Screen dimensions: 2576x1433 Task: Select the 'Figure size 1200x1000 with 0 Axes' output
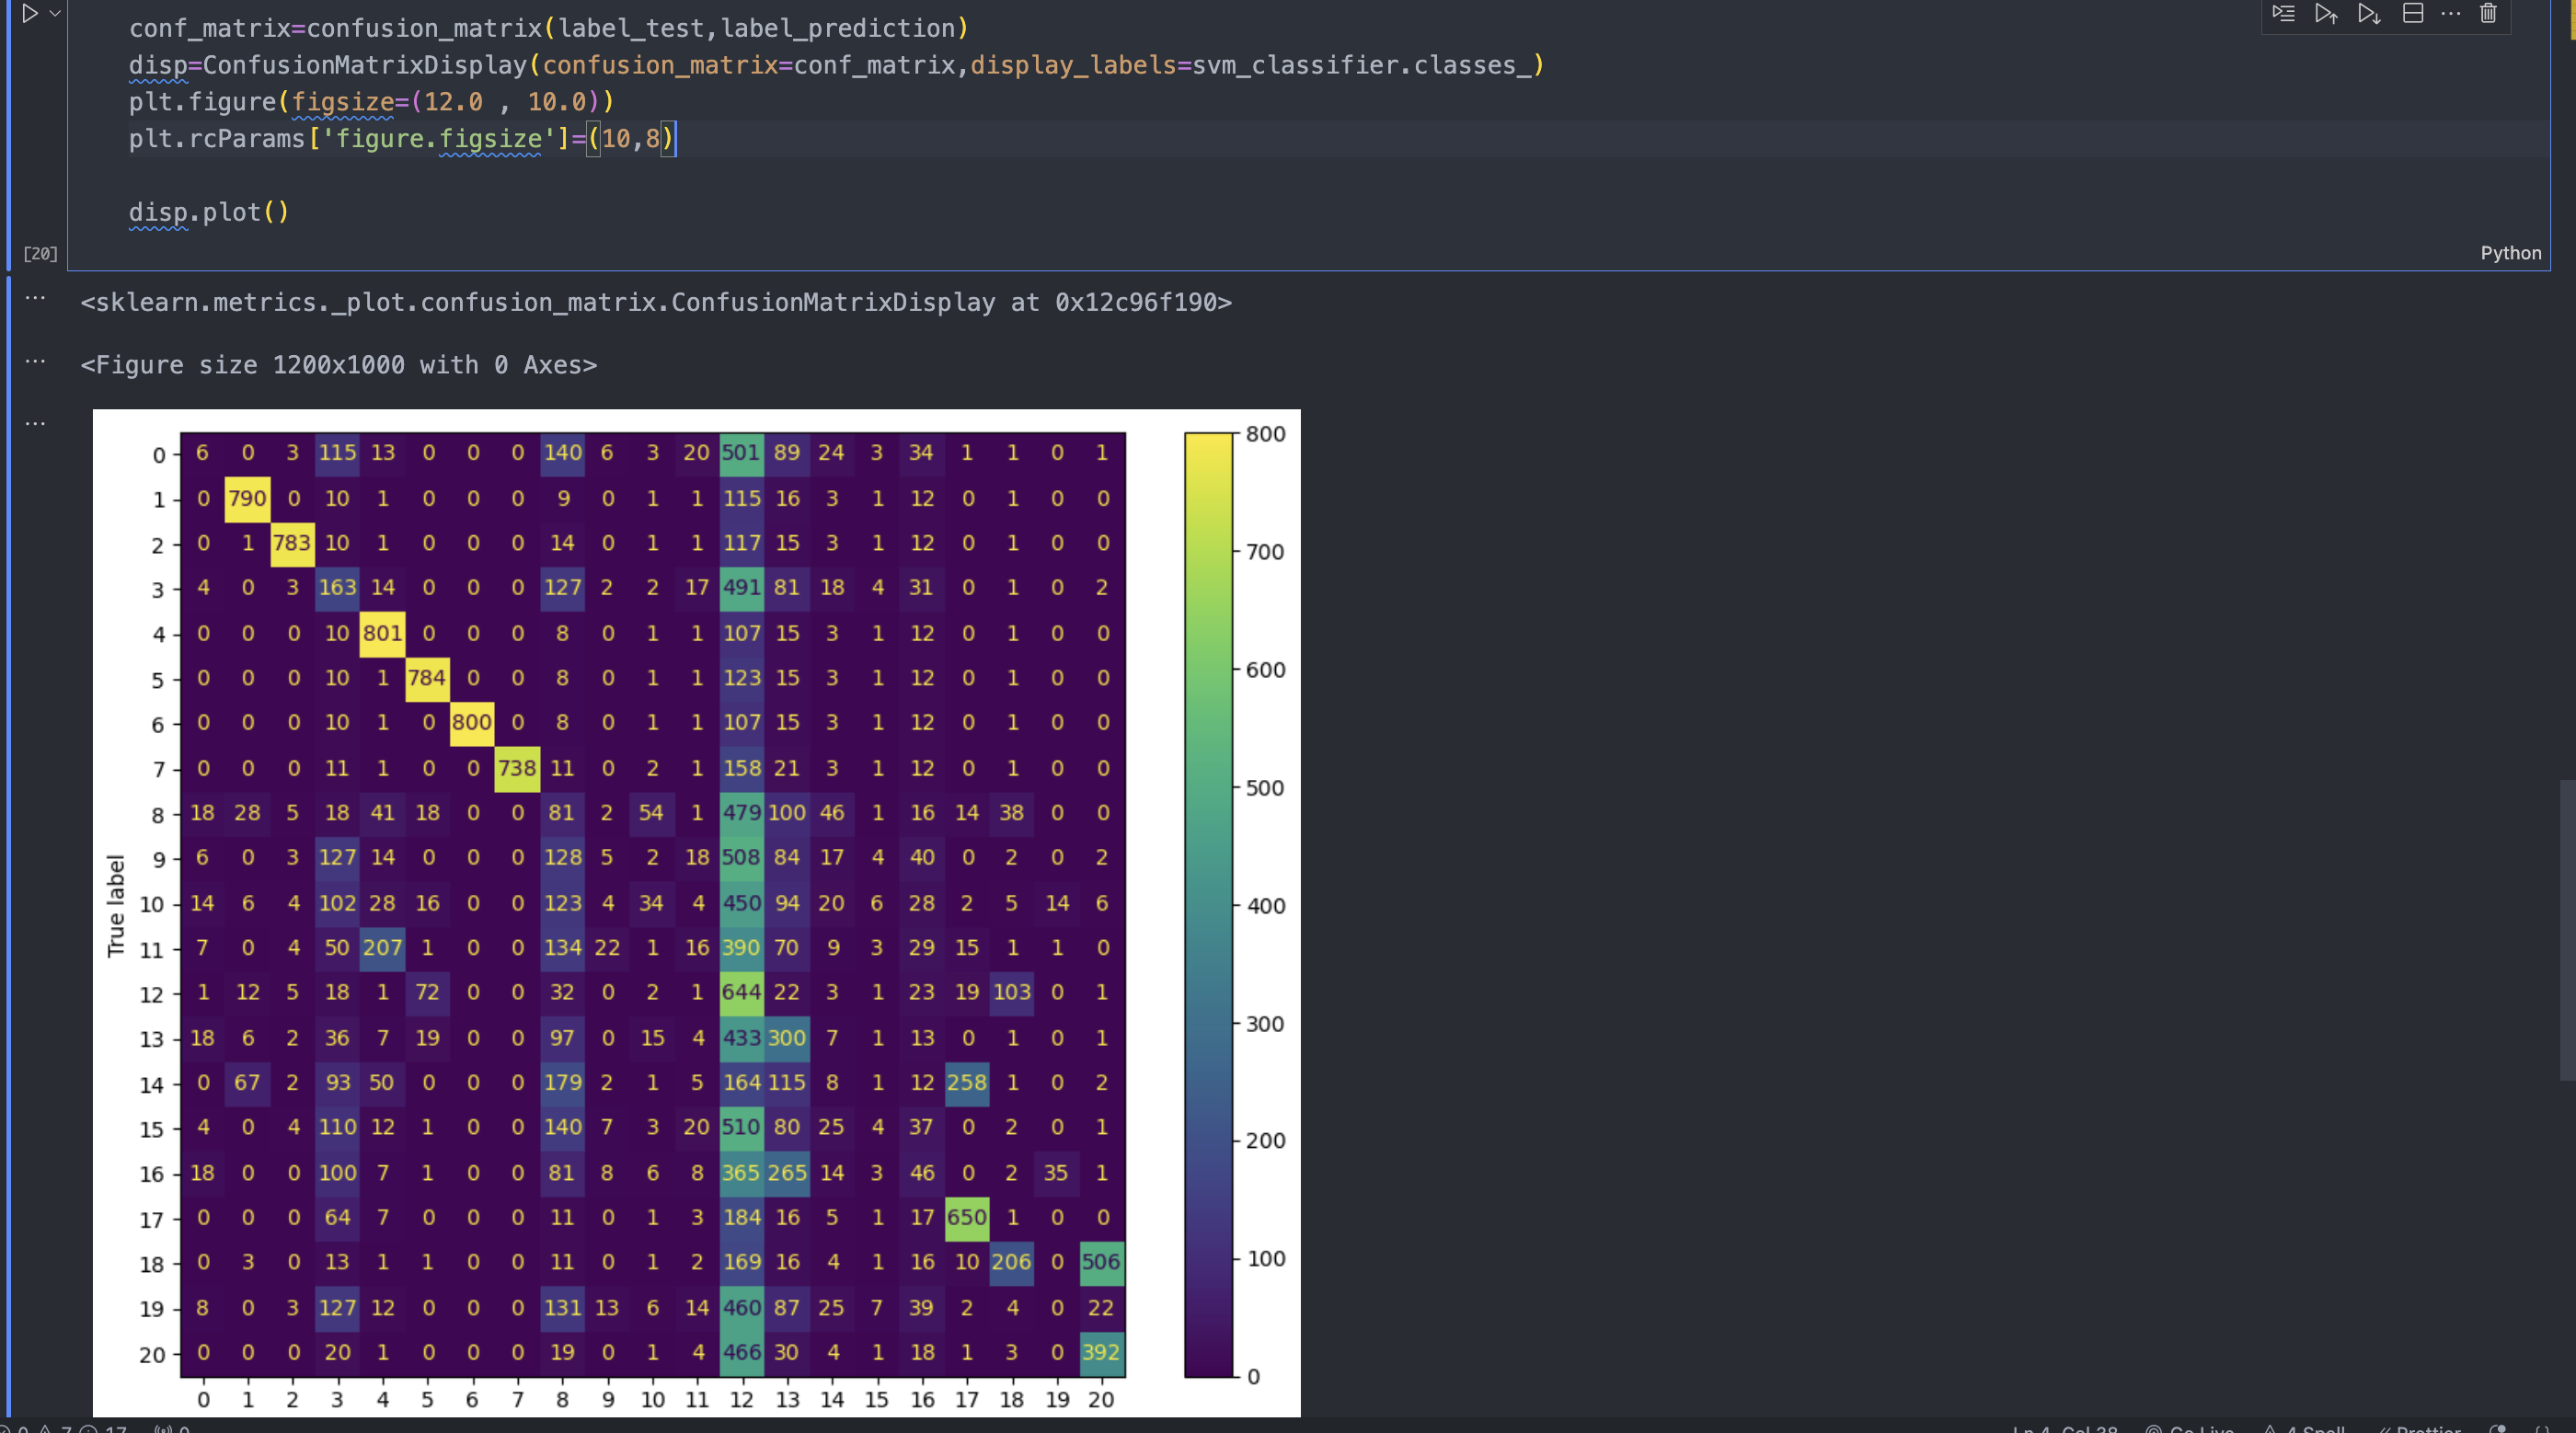click(x=339, y=365)
